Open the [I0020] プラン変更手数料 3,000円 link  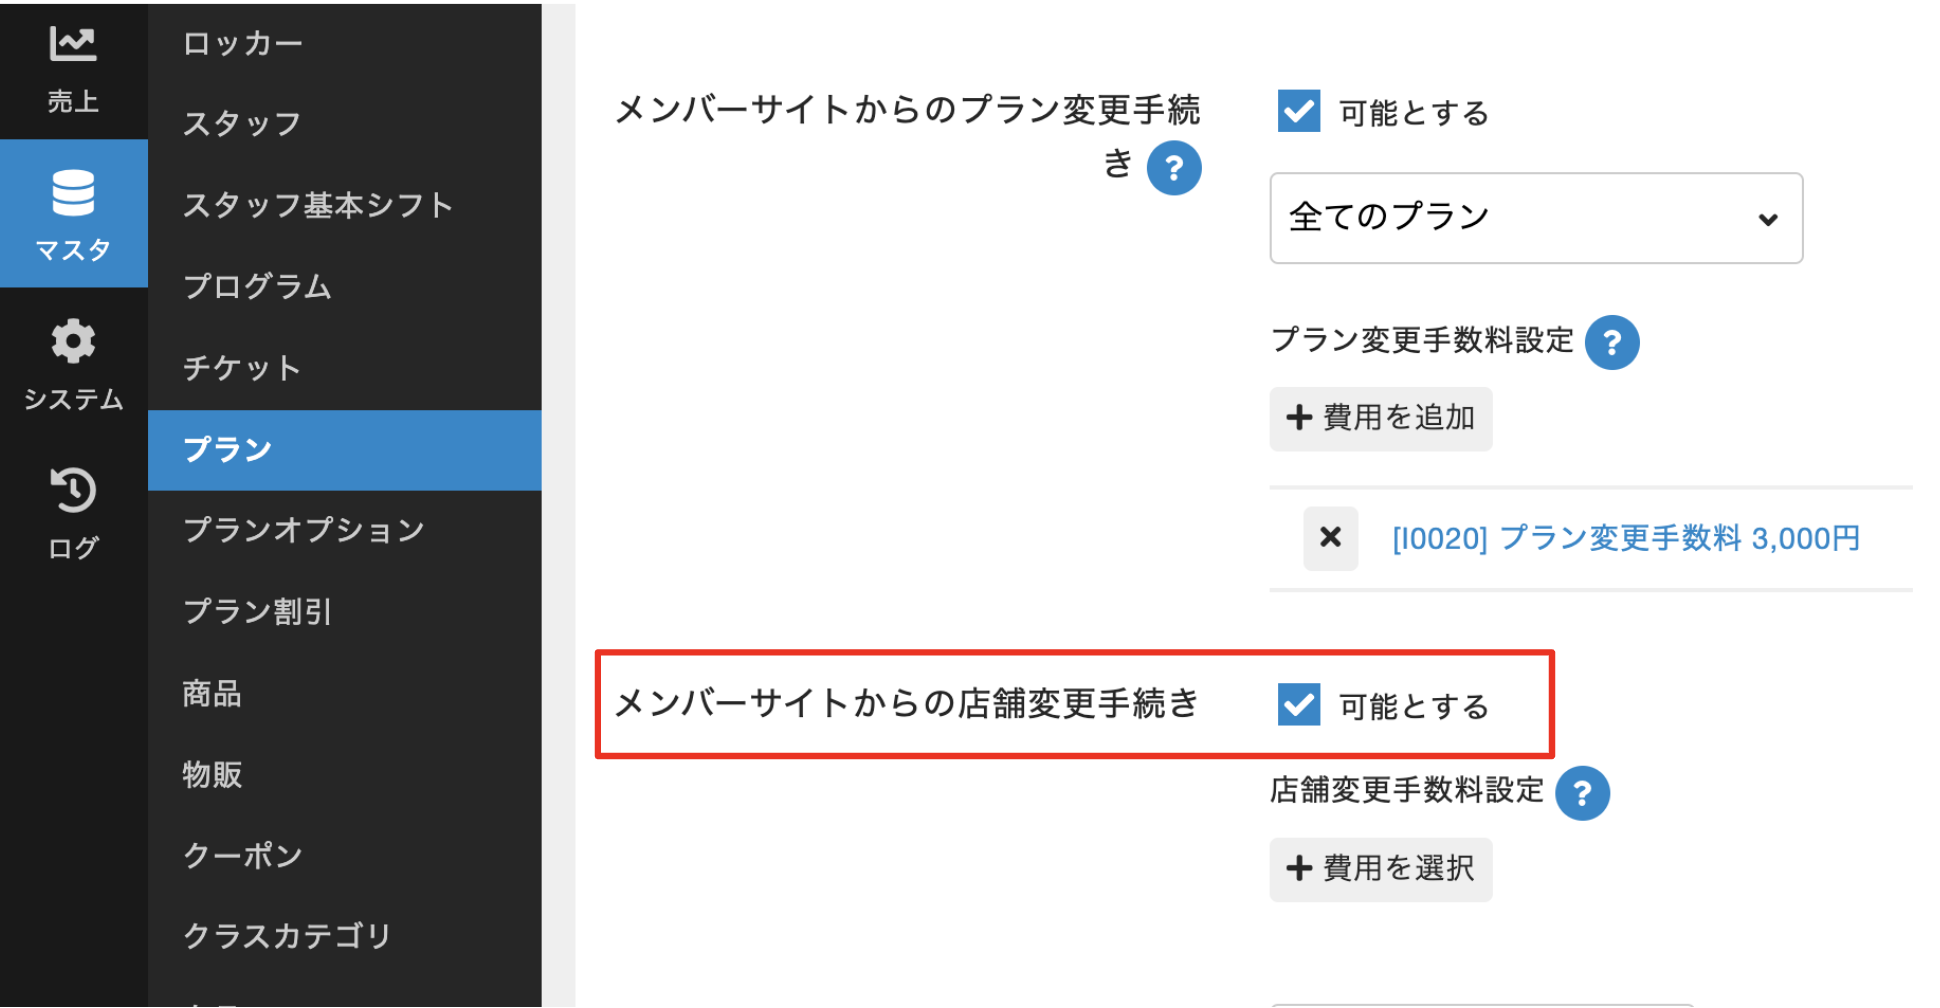(1625, 539)
